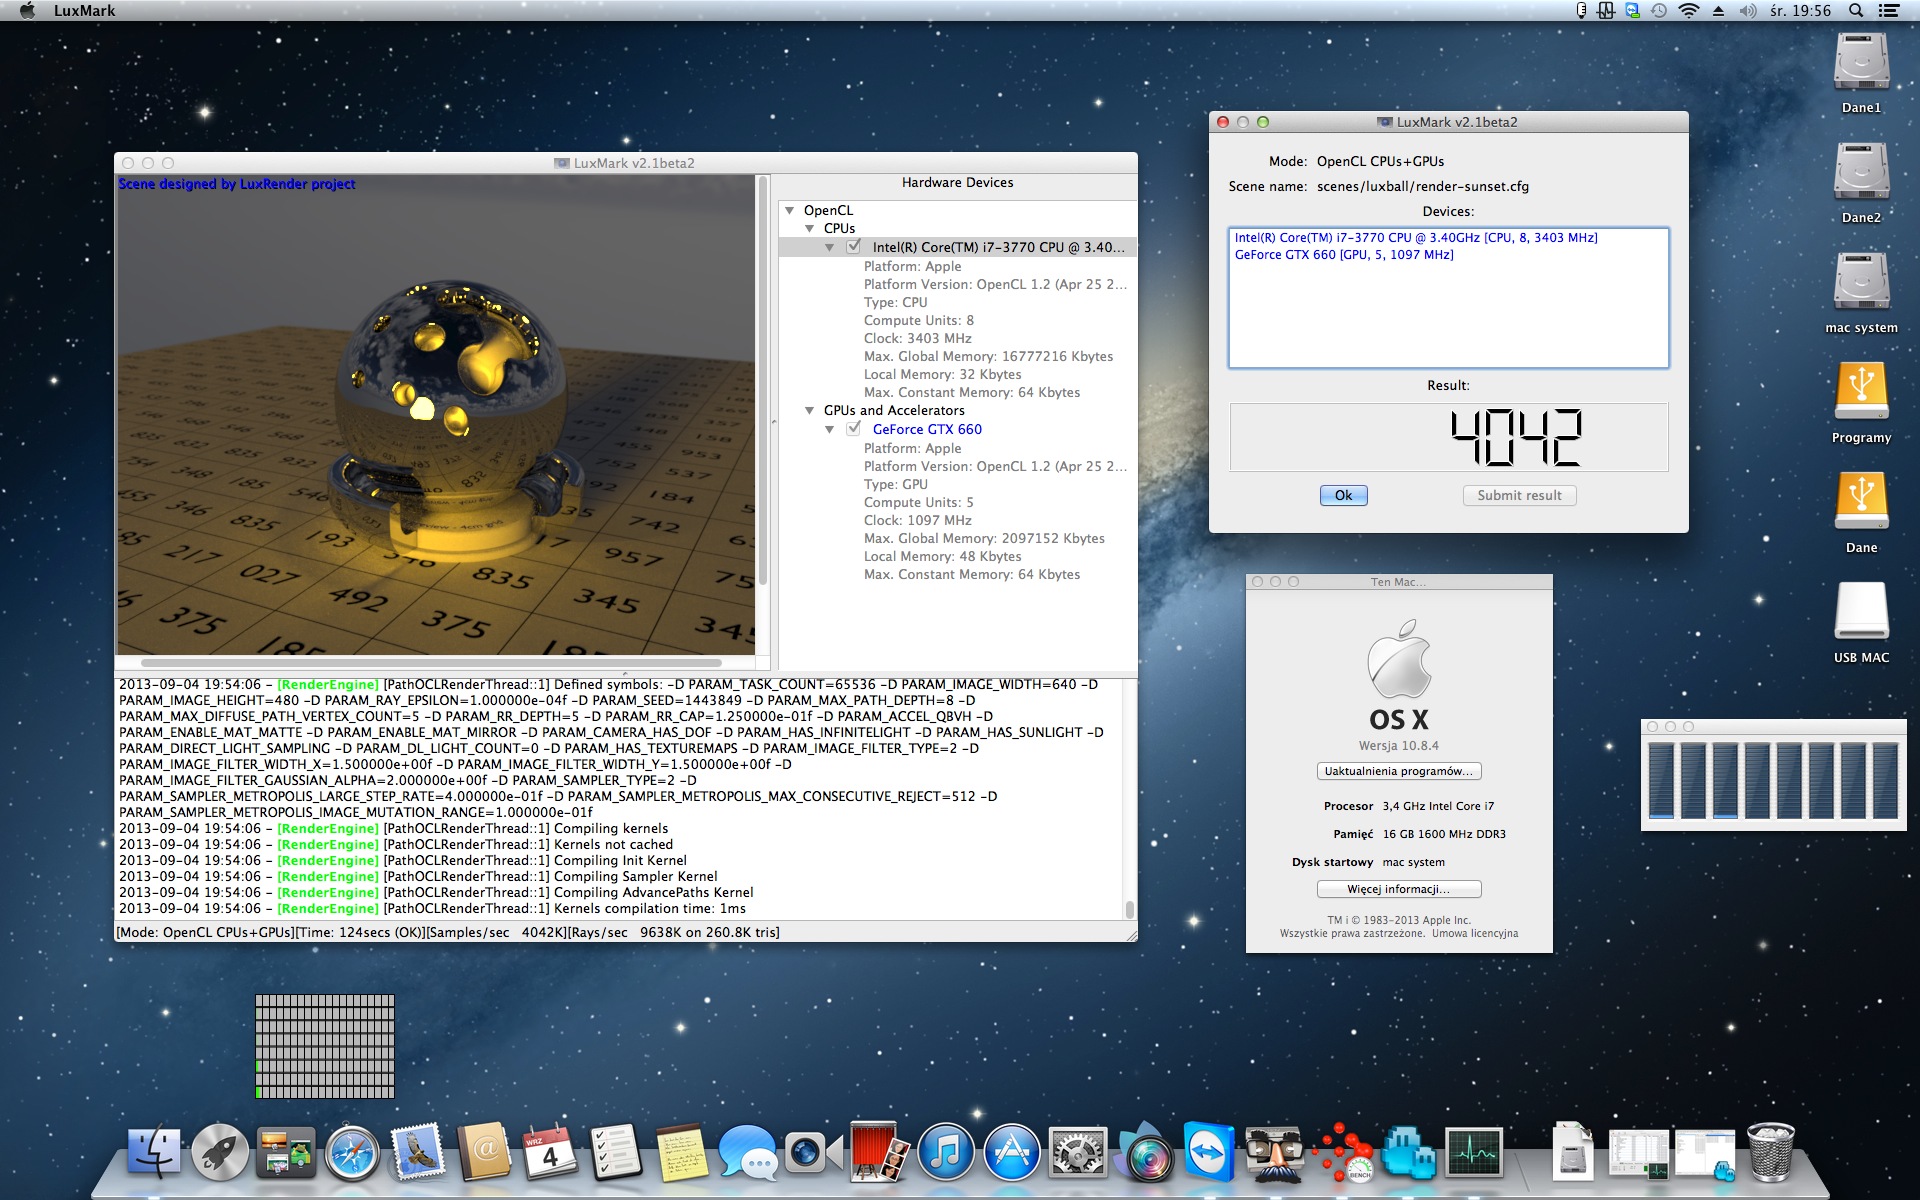Viewport: 1920px width, 1200px height.
Task: Click 'Max. Global Memory: 2097152 Kbytes' row
Action: coord(984,538)
